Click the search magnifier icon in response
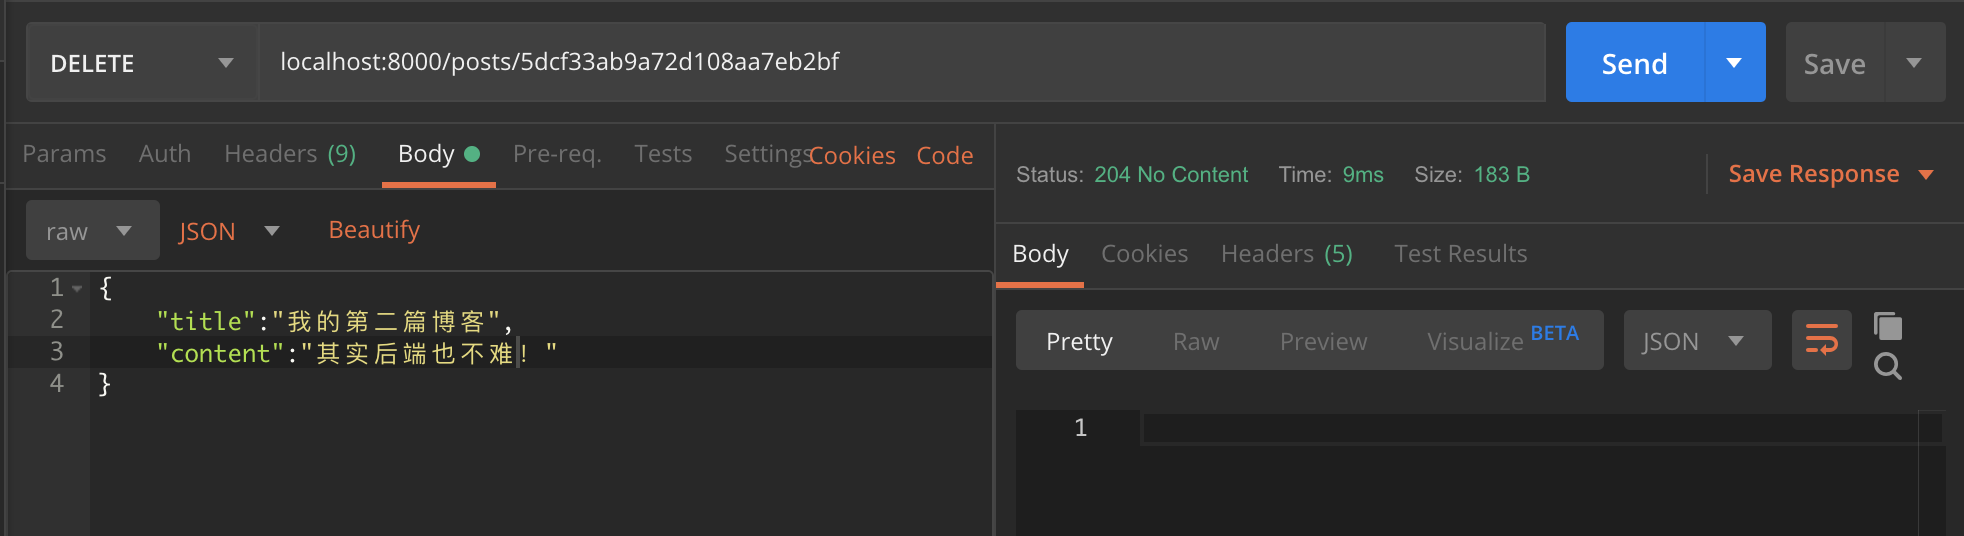The width and height of the screenshot is (1964, 536). pos(1888,367)
